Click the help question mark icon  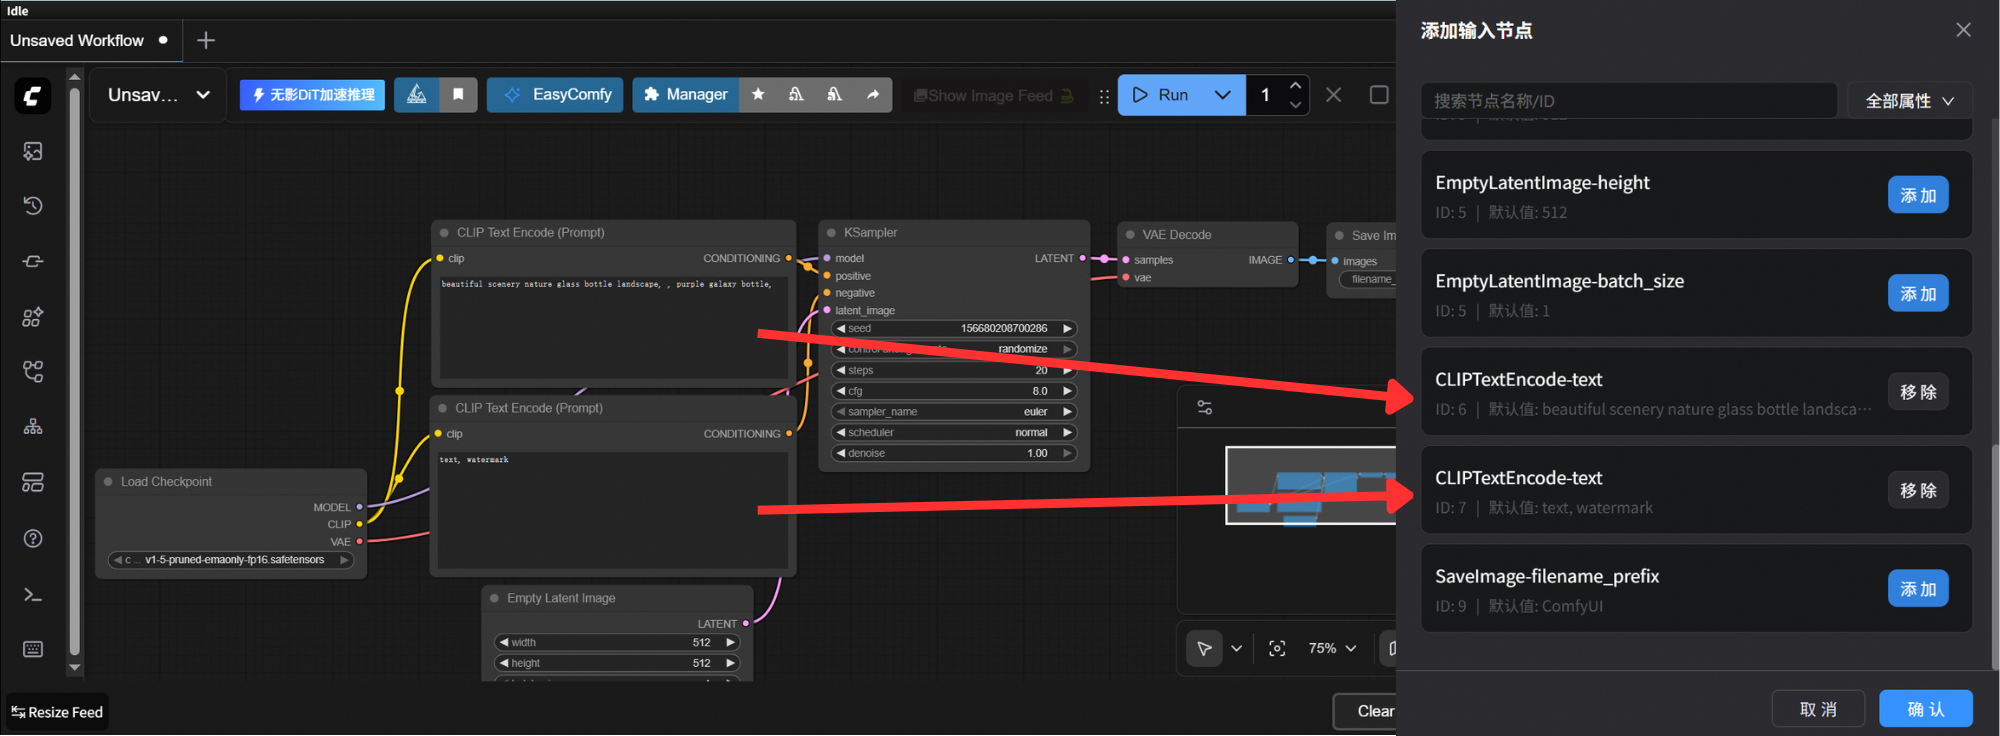[x=33, y=539]
